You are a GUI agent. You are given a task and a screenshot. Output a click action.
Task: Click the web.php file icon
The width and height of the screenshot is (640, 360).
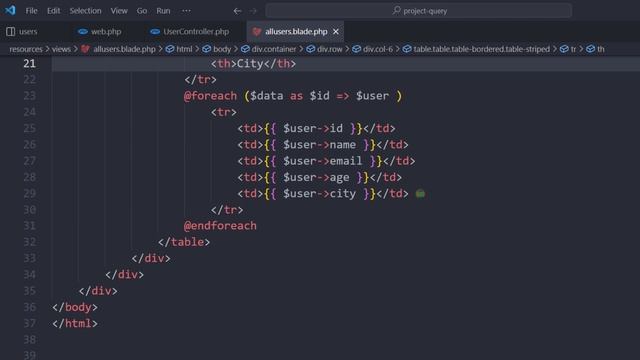83,31
